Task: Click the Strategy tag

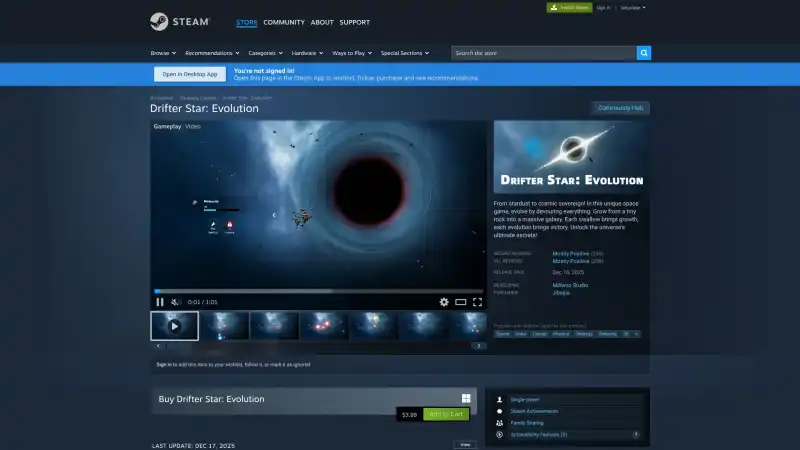Action: pyautogui.click(x=584, y=334)
